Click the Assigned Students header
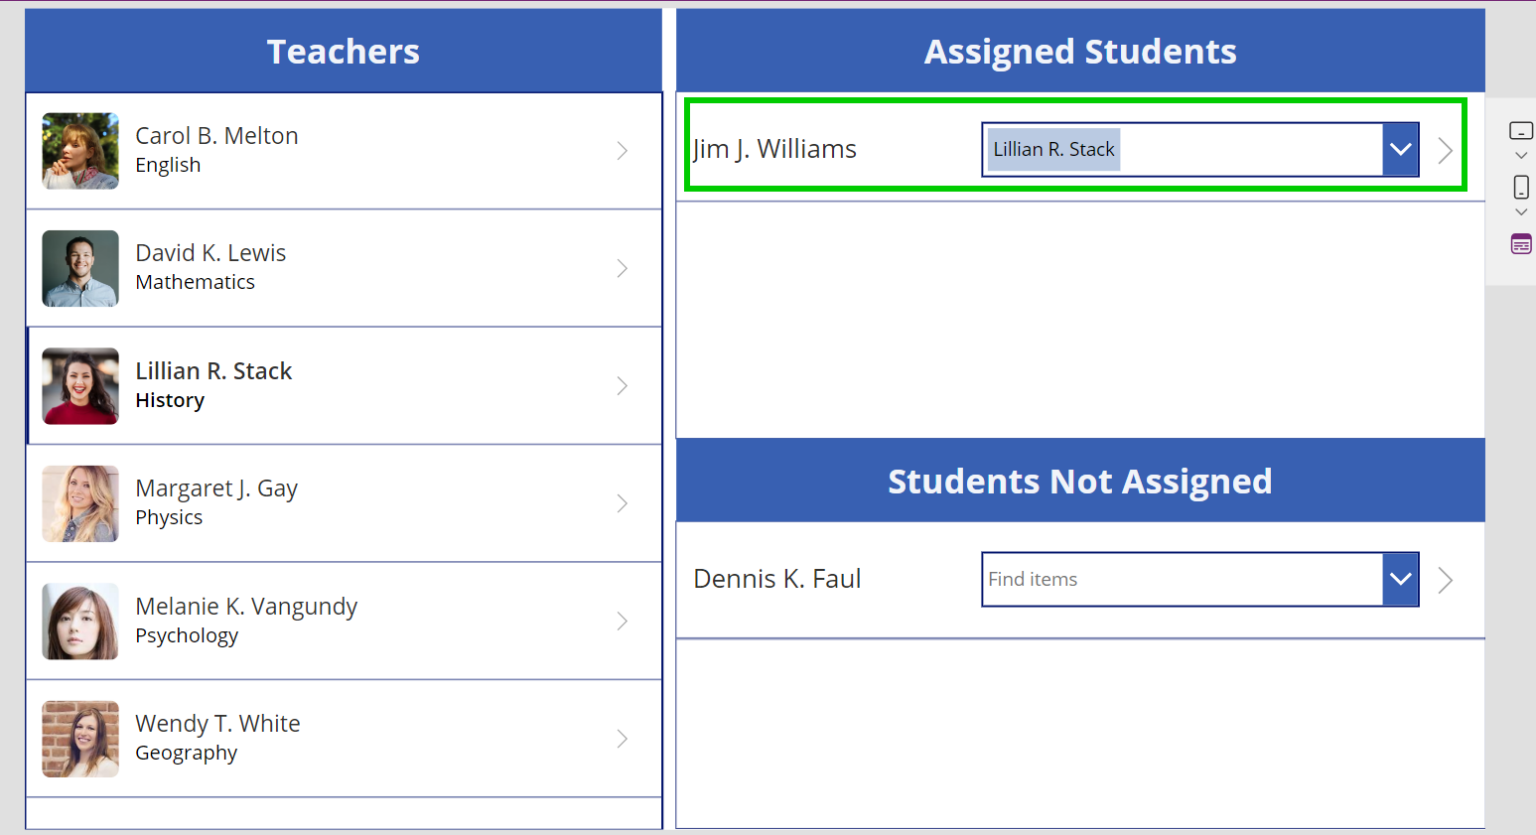 tap(1080, 51)
